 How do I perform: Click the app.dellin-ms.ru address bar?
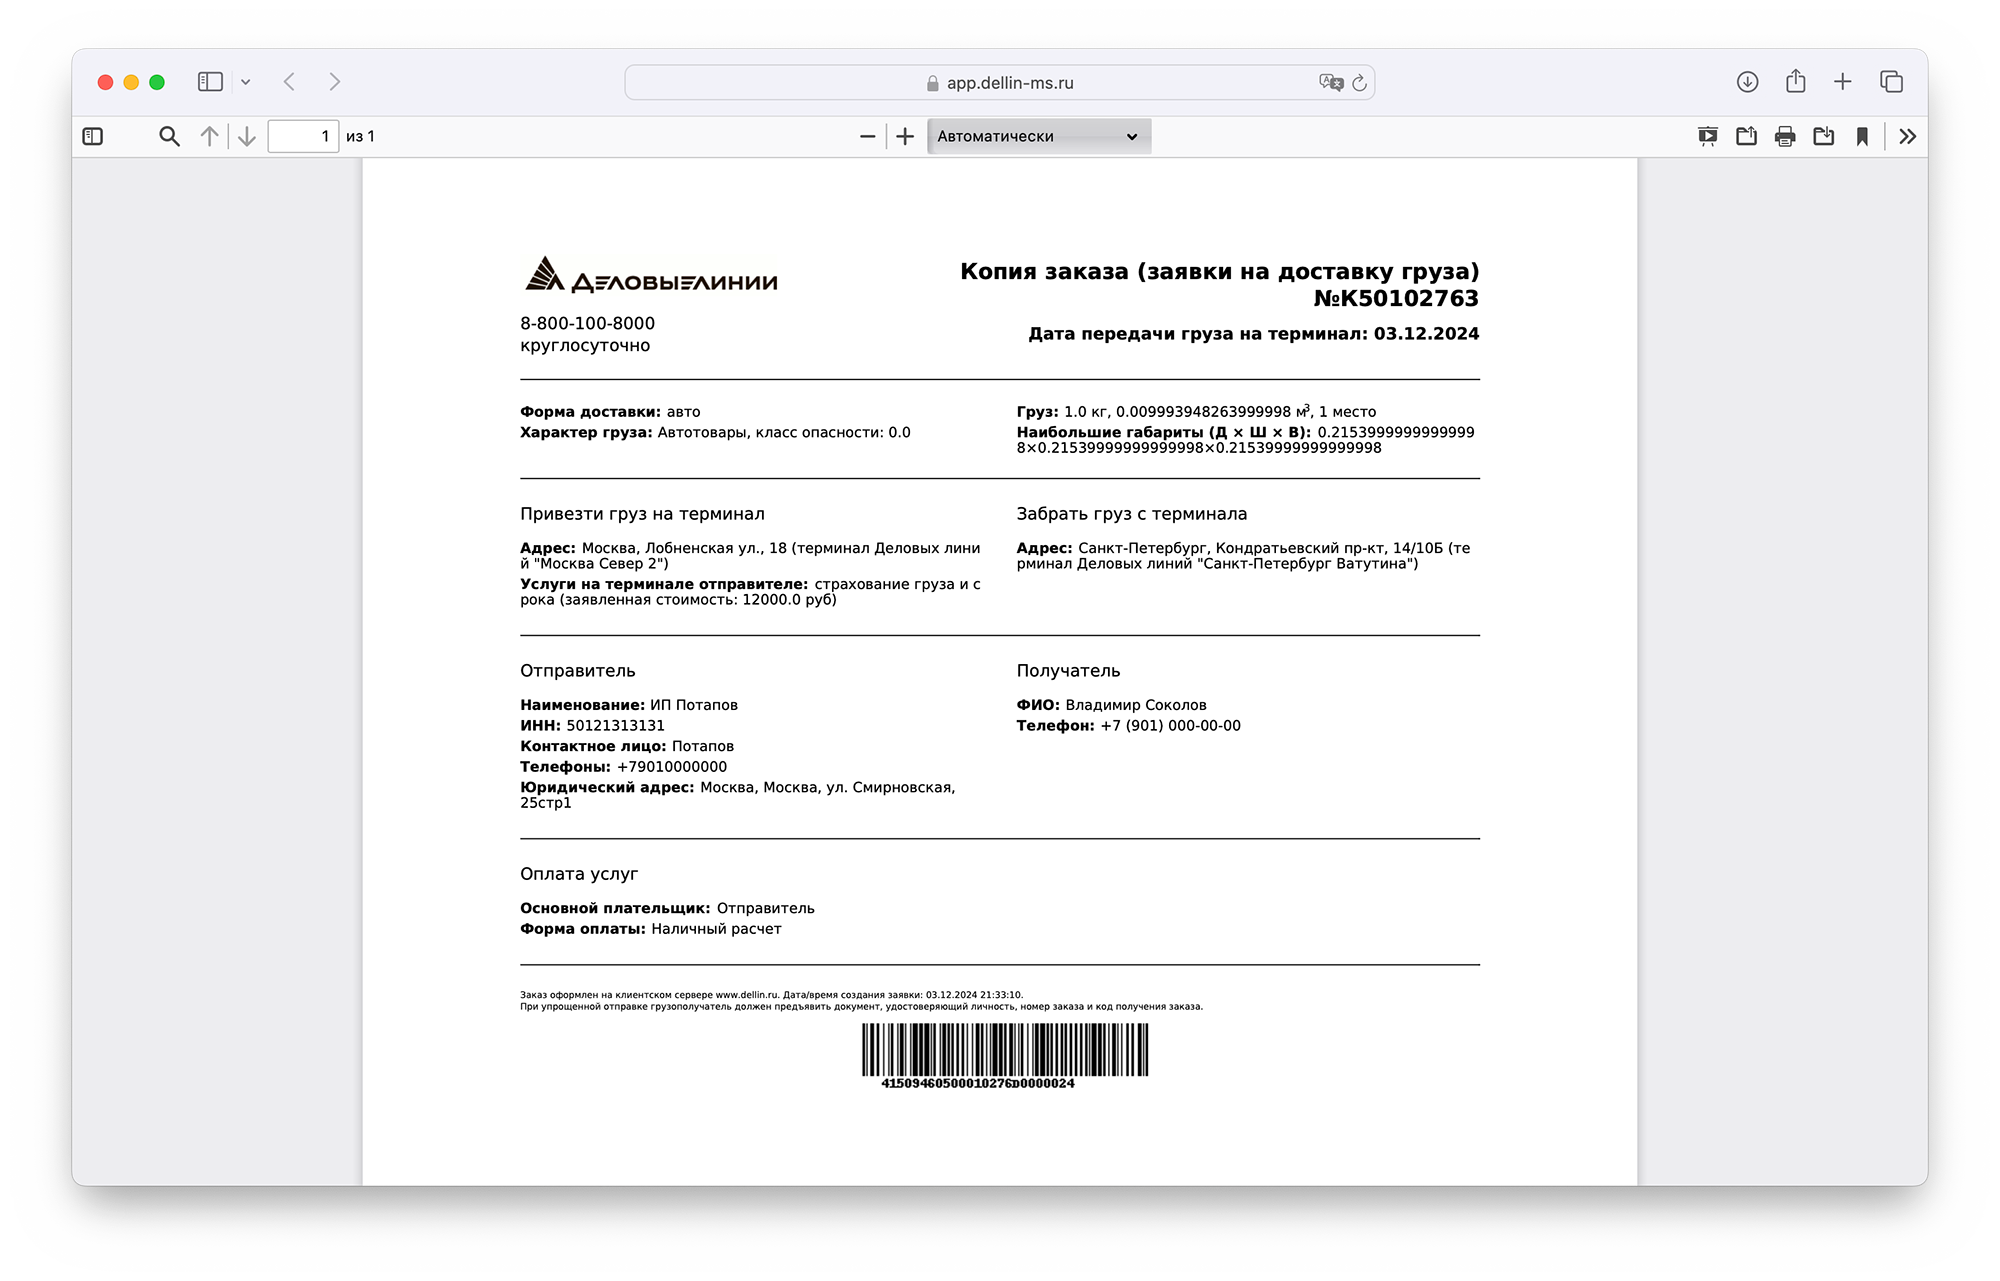tap(1000, 83)
